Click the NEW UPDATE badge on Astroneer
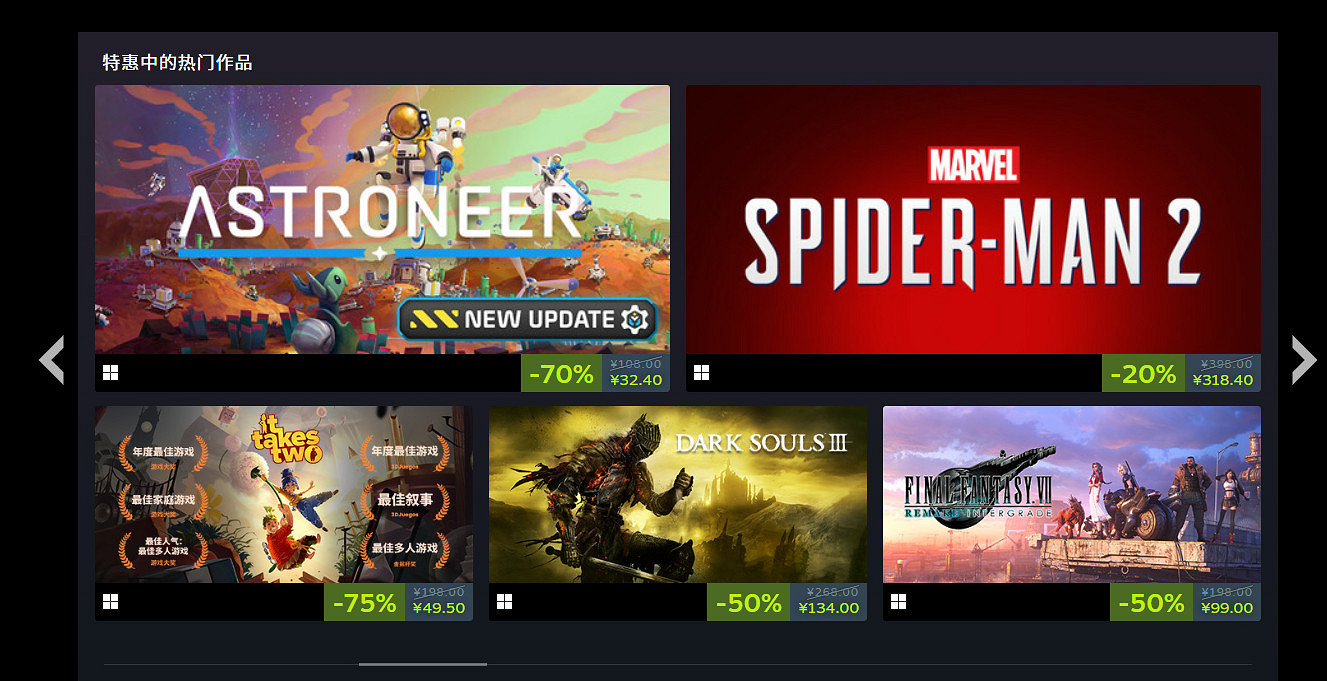 coord(528,320)
